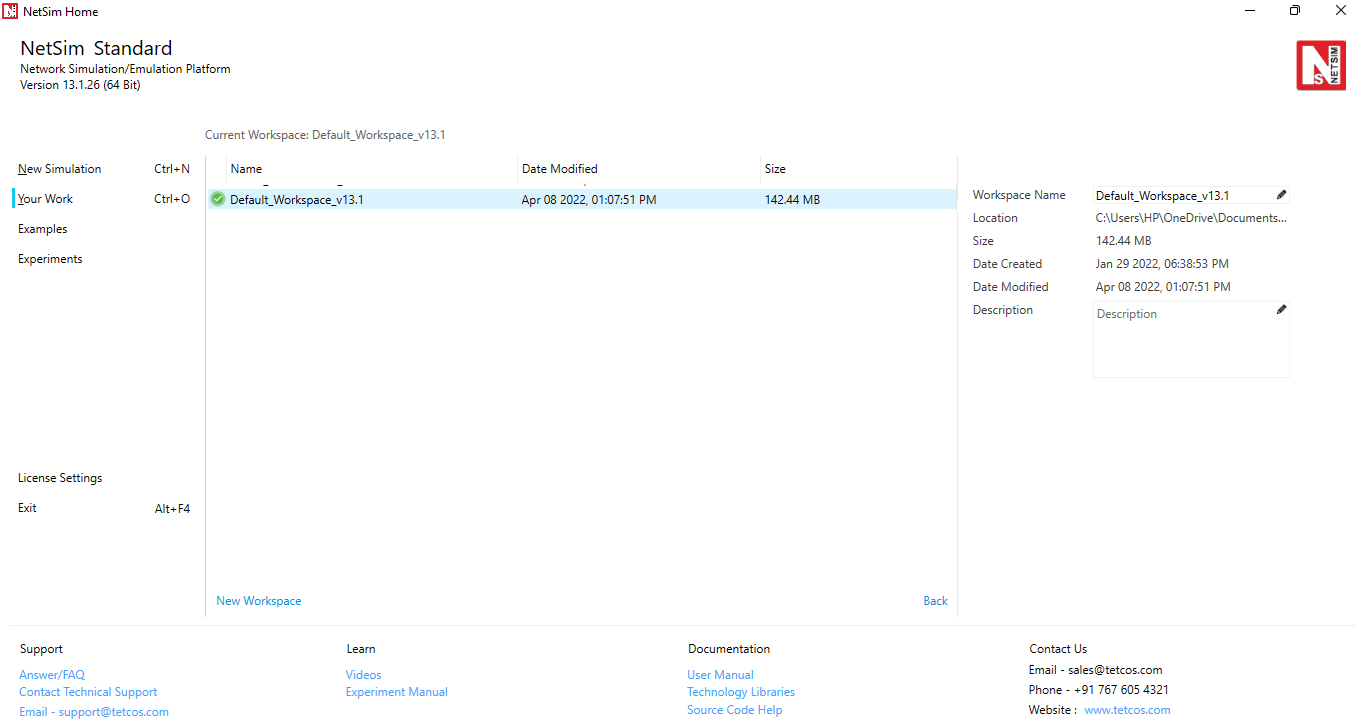
Task: Click the NetSim logo in the top right
Action: 1321,66
